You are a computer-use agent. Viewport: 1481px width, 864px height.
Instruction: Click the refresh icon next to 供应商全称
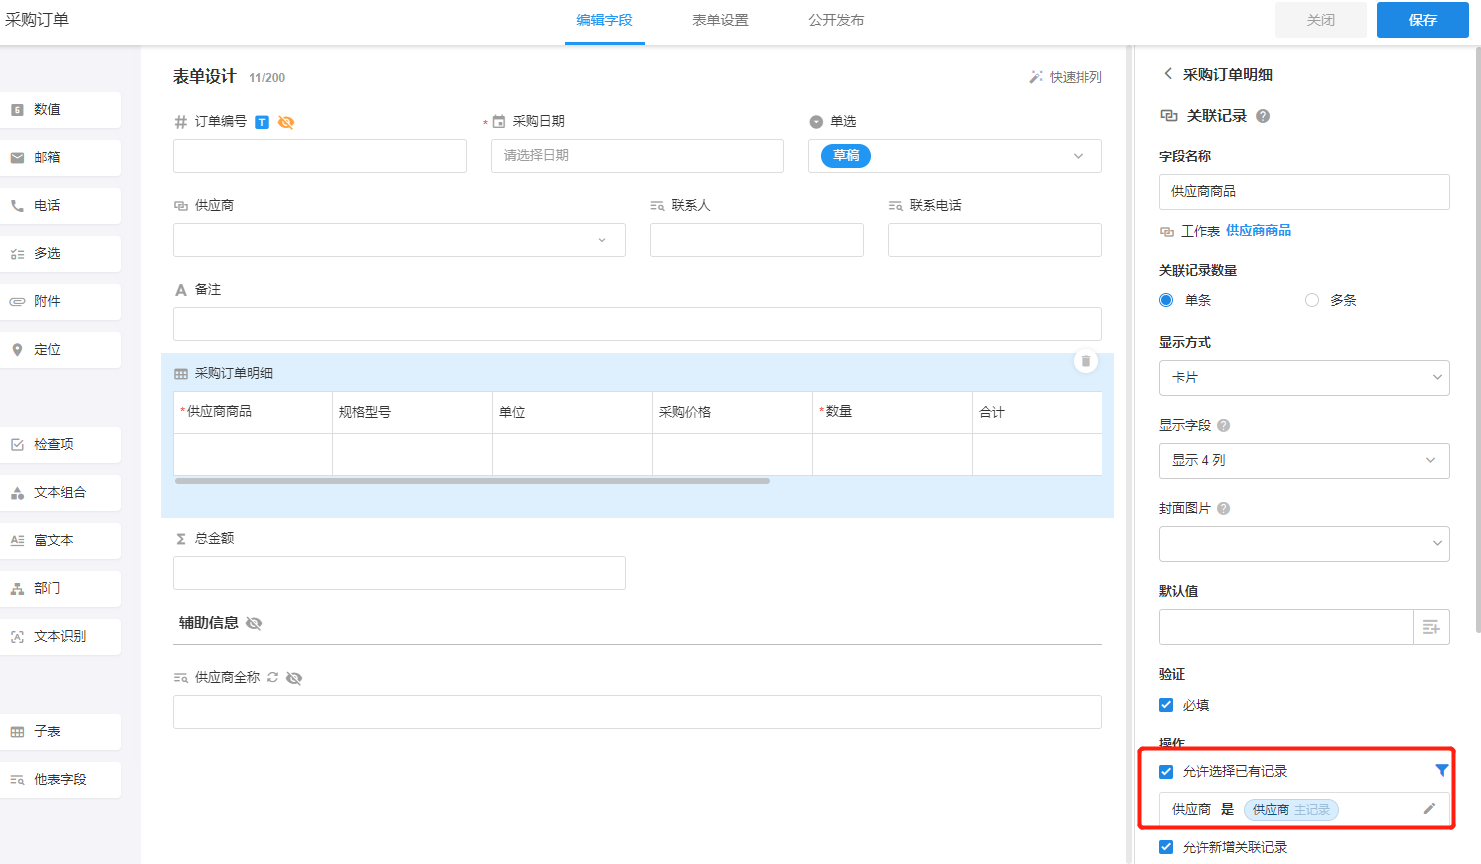(x=272, y=678)
